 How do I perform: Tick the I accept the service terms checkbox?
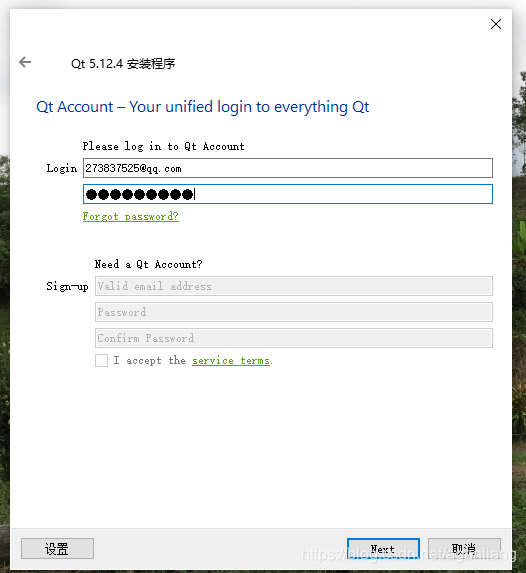tap(101, 360)
